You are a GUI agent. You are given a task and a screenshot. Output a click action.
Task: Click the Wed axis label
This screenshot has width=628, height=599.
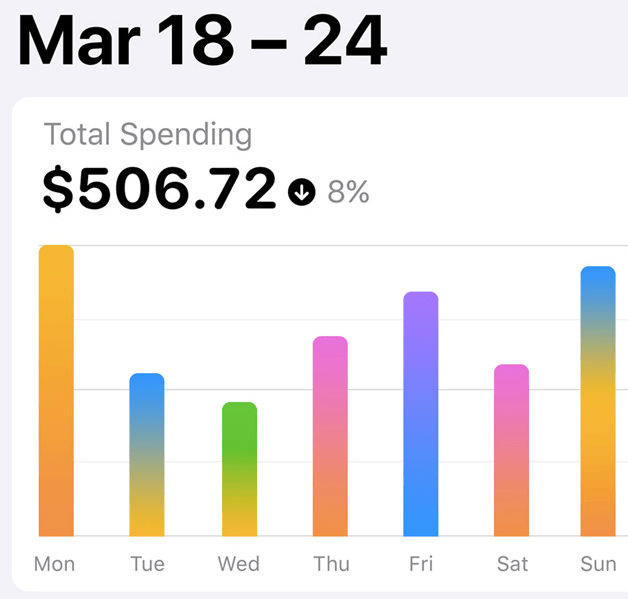tap(239, 564)
